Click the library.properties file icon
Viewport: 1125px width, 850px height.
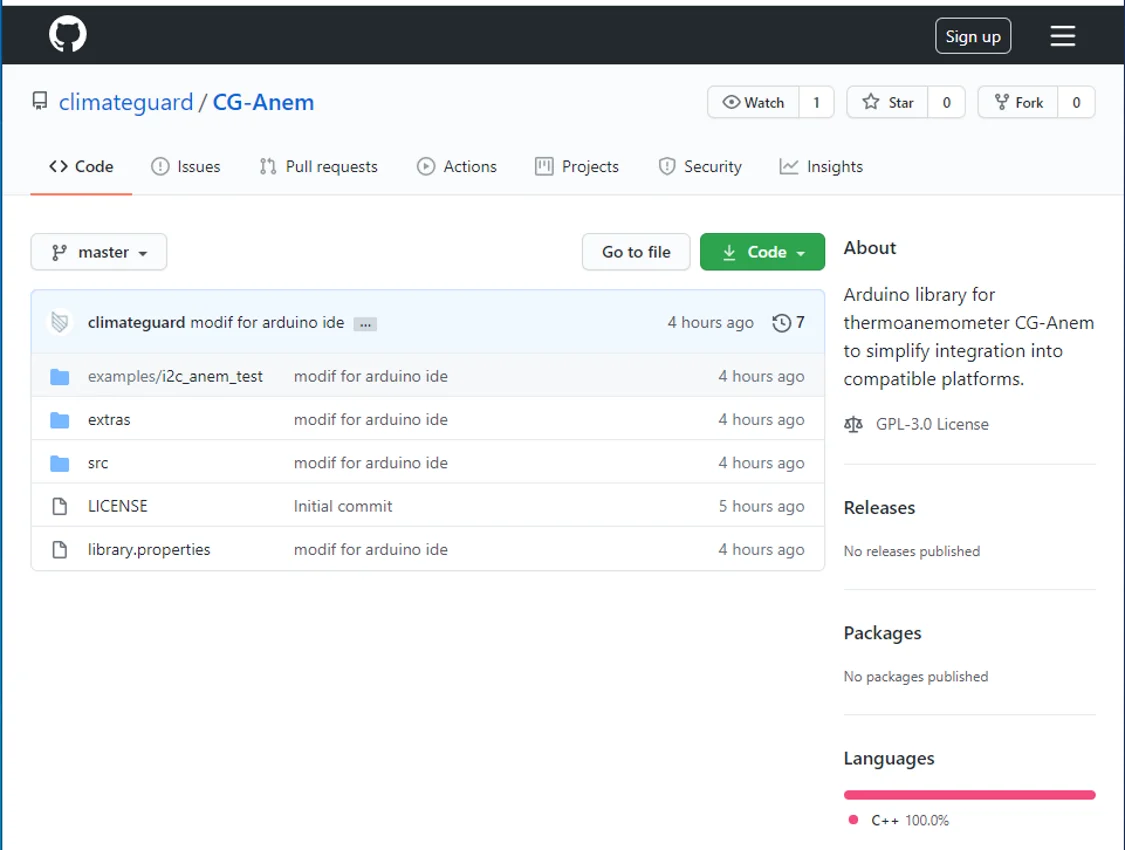click(x=60, y=550)
